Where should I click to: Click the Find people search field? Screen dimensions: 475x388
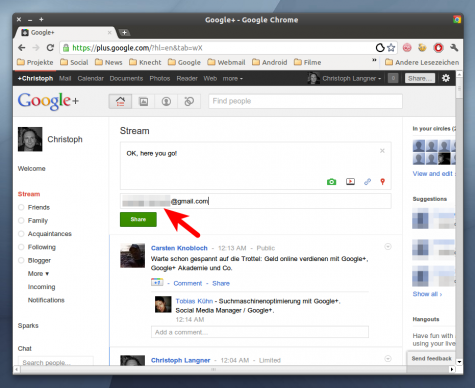coord(305,101)
